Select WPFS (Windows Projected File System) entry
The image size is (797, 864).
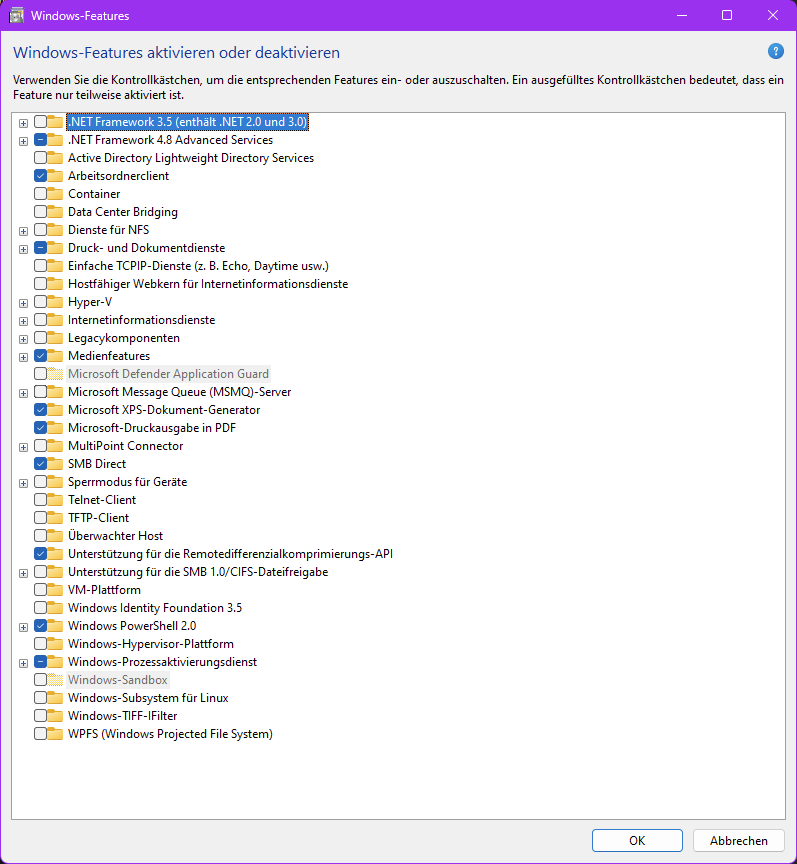(170, 733)
